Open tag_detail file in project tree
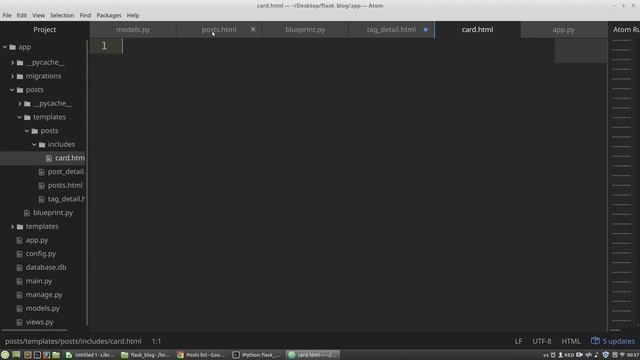Screen dimensions: 640x360 click(66, 199)
